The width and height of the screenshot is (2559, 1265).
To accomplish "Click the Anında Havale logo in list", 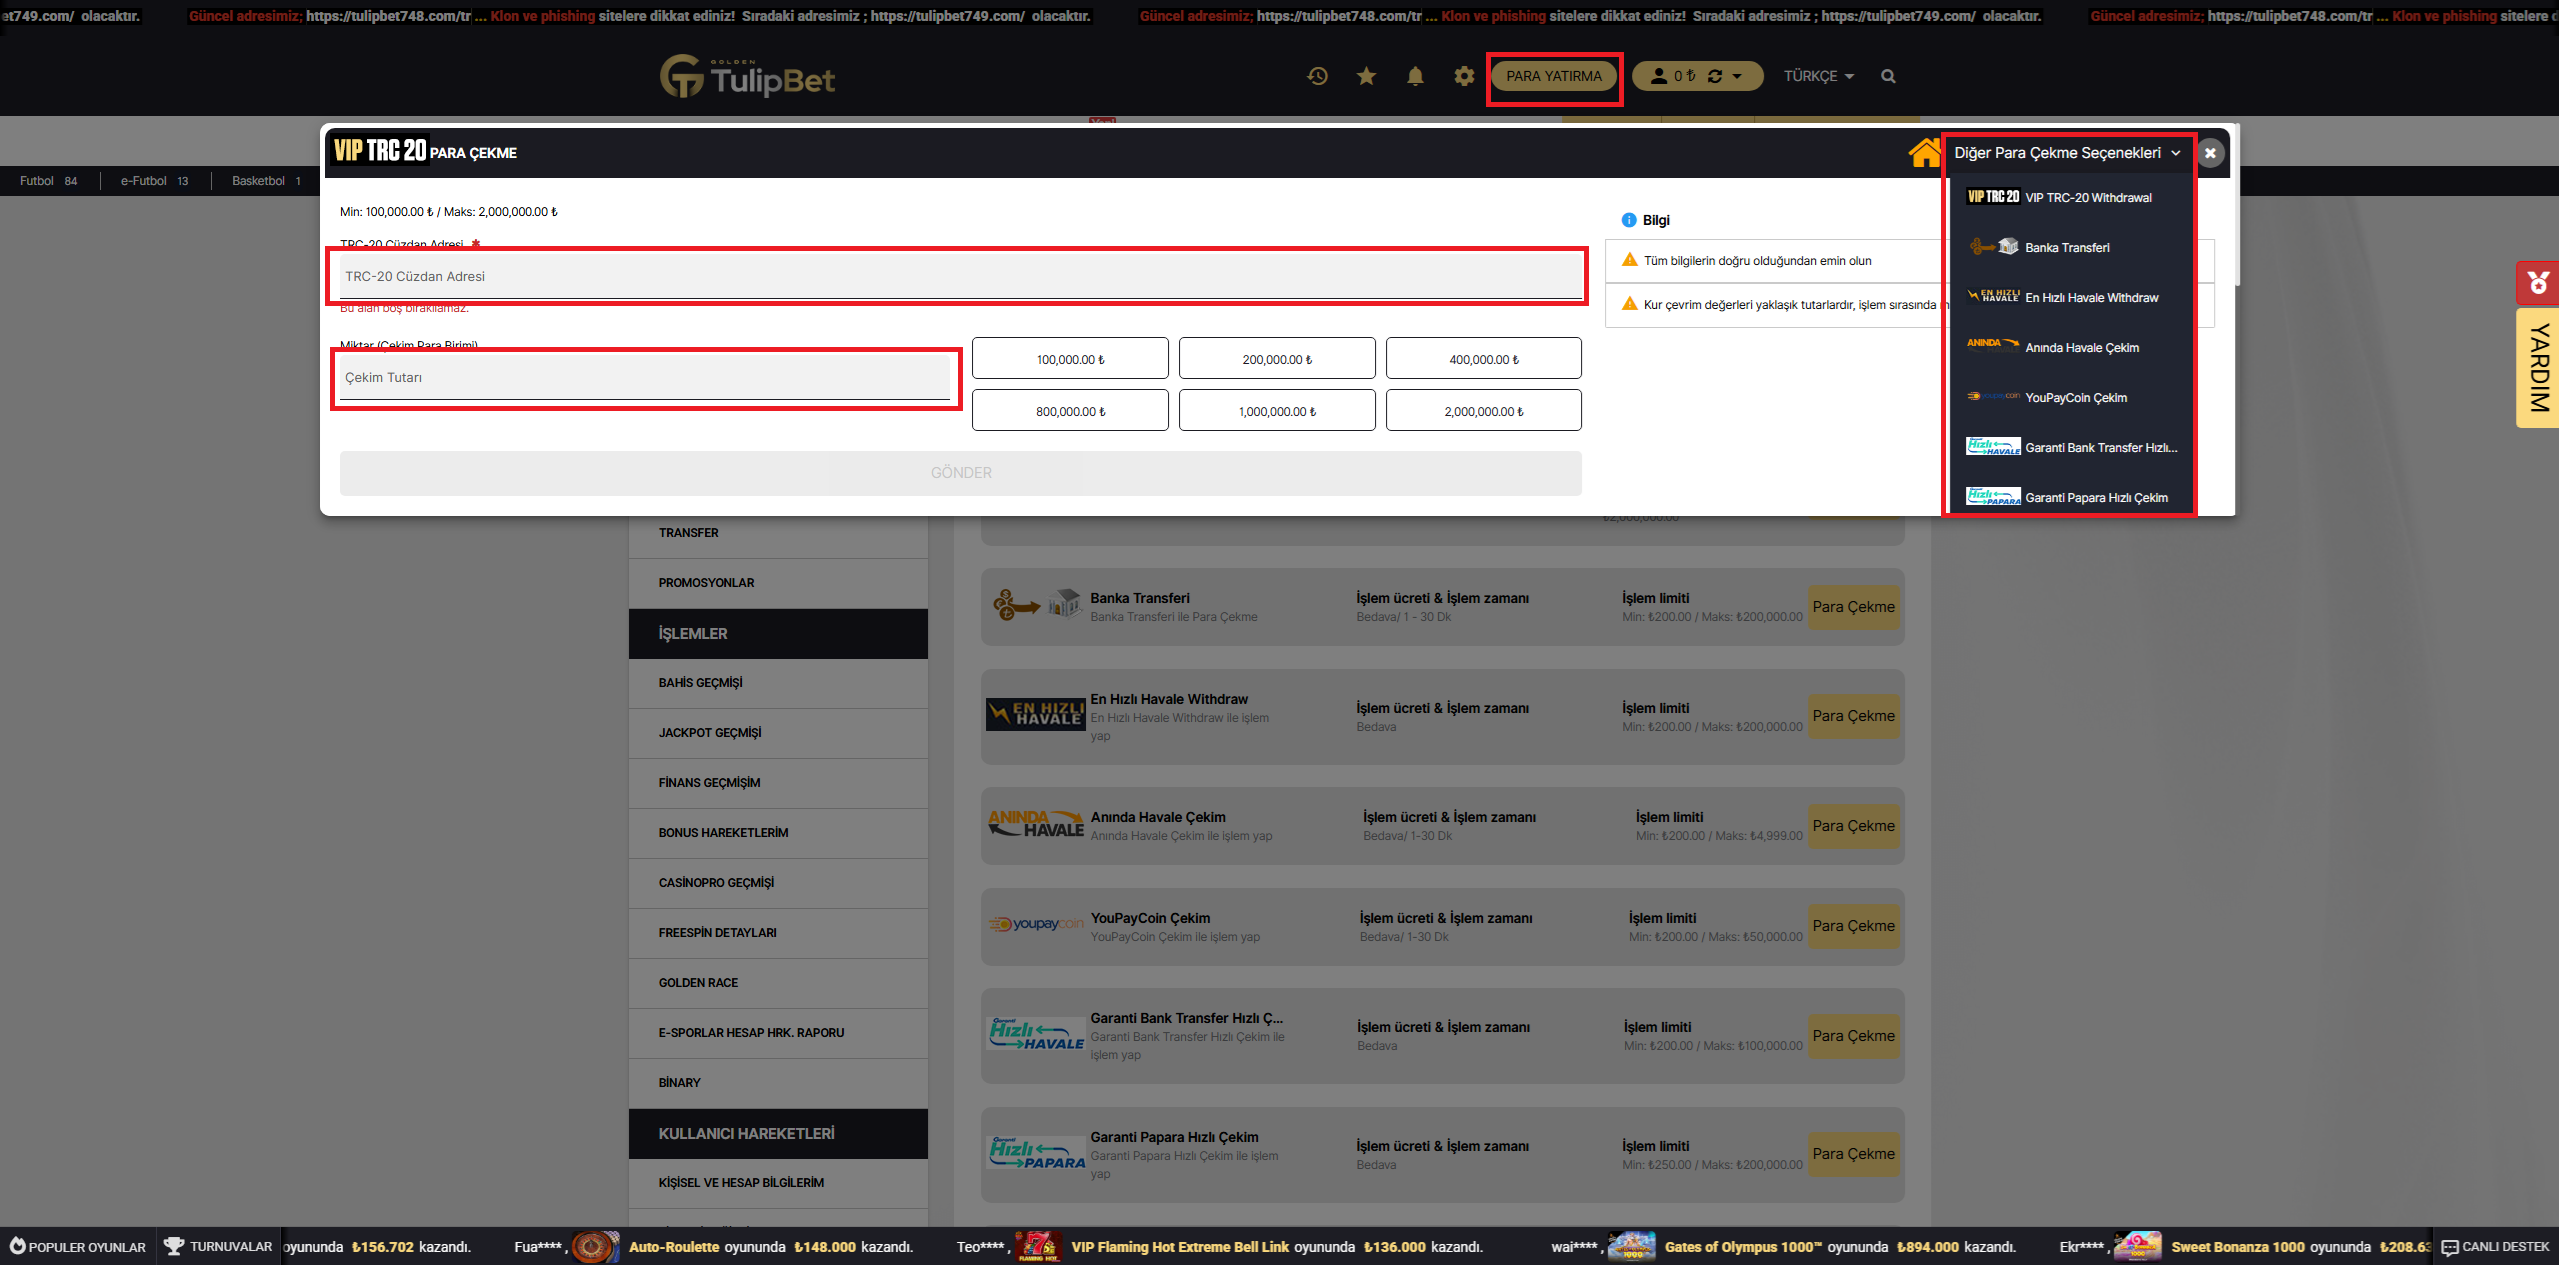I will pyautogui.click(x=1036, y=824).
